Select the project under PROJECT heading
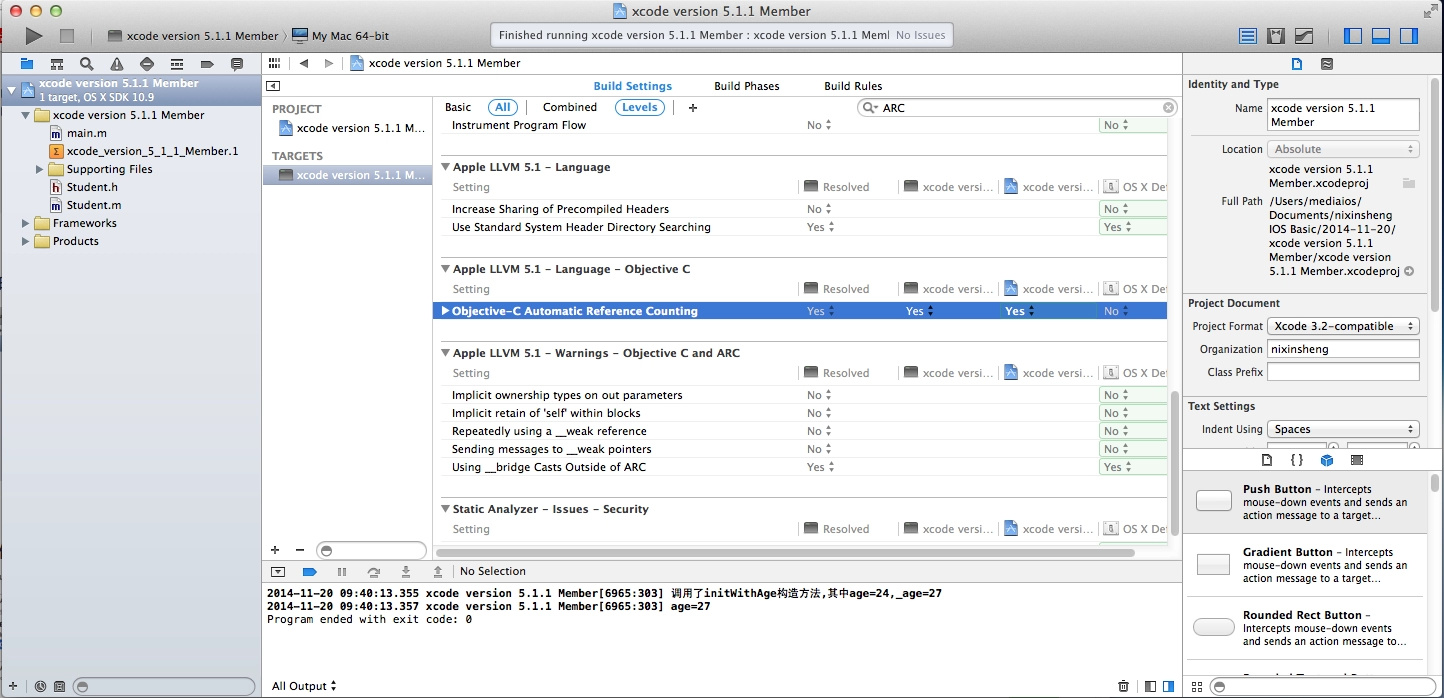 point(351,128)
